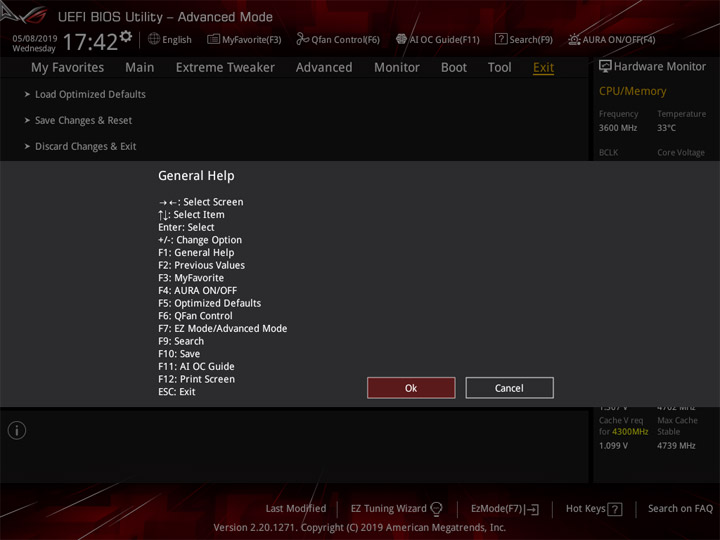This screenshot has width=720, height=540.
Task: Click the 33°C temperature value
Action: (666, 128)
